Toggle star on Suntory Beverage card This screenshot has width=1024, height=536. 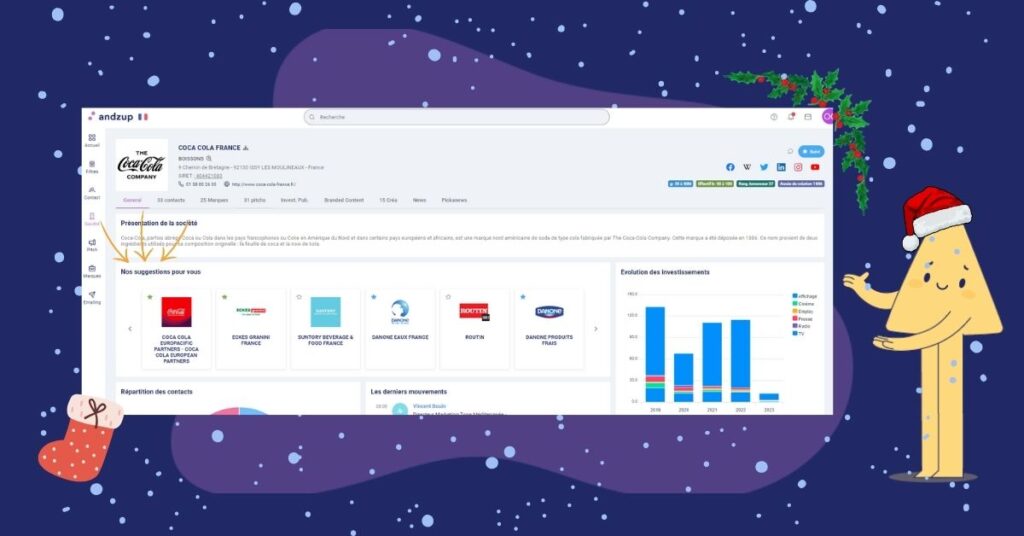tap(299, 297)
